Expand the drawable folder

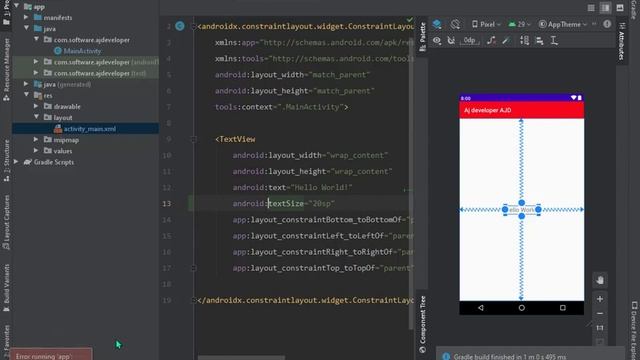tap(36, 106)
